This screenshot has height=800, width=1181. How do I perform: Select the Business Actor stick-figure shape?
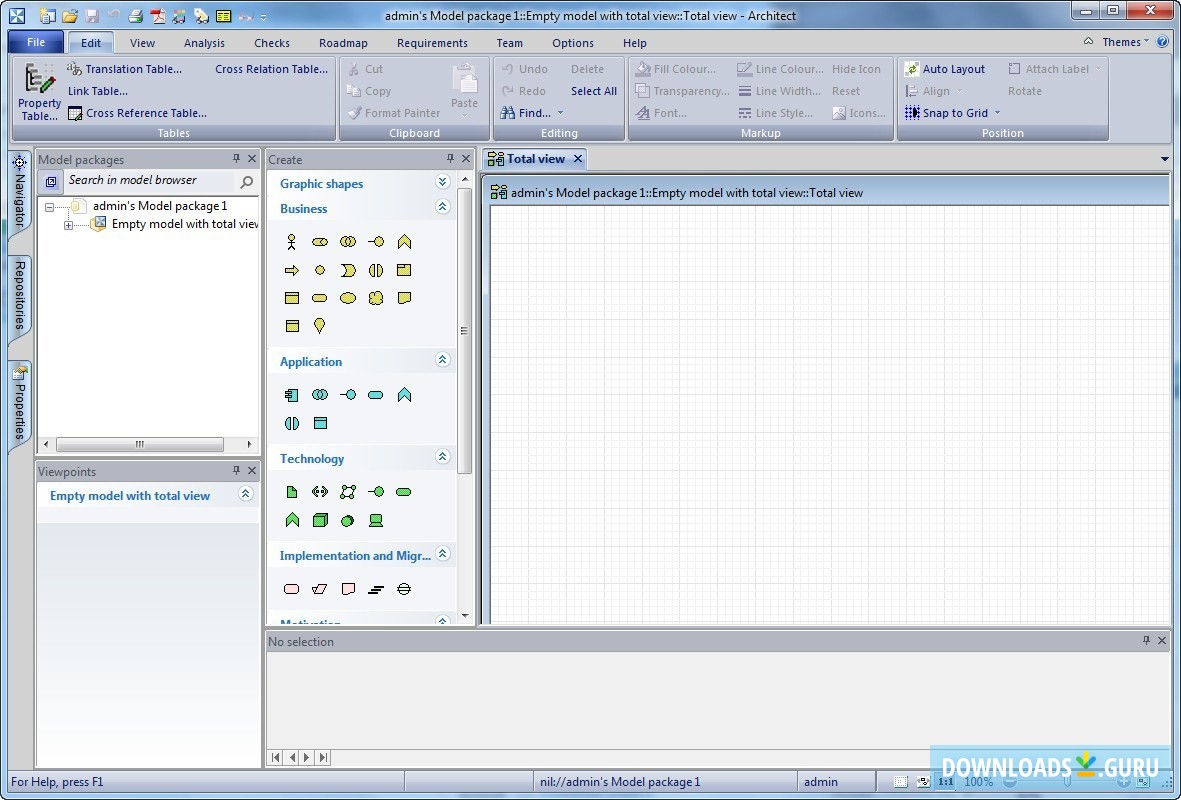pyautogui.click(x=291, y=242)
